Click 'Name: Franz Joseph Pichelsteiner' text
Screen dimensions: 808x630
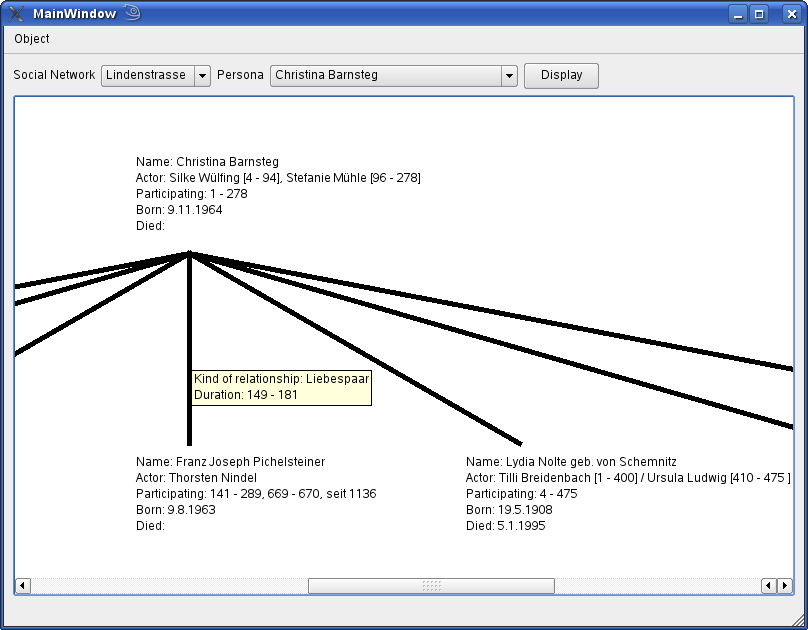(x=230, y=462)
